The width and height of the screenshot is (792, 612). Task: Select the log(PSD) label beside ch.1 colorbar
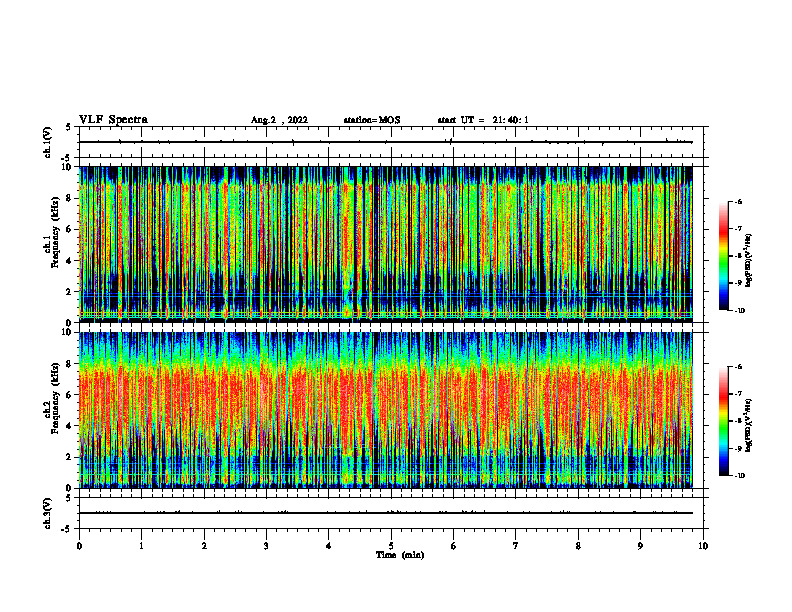tap(749, 261)
